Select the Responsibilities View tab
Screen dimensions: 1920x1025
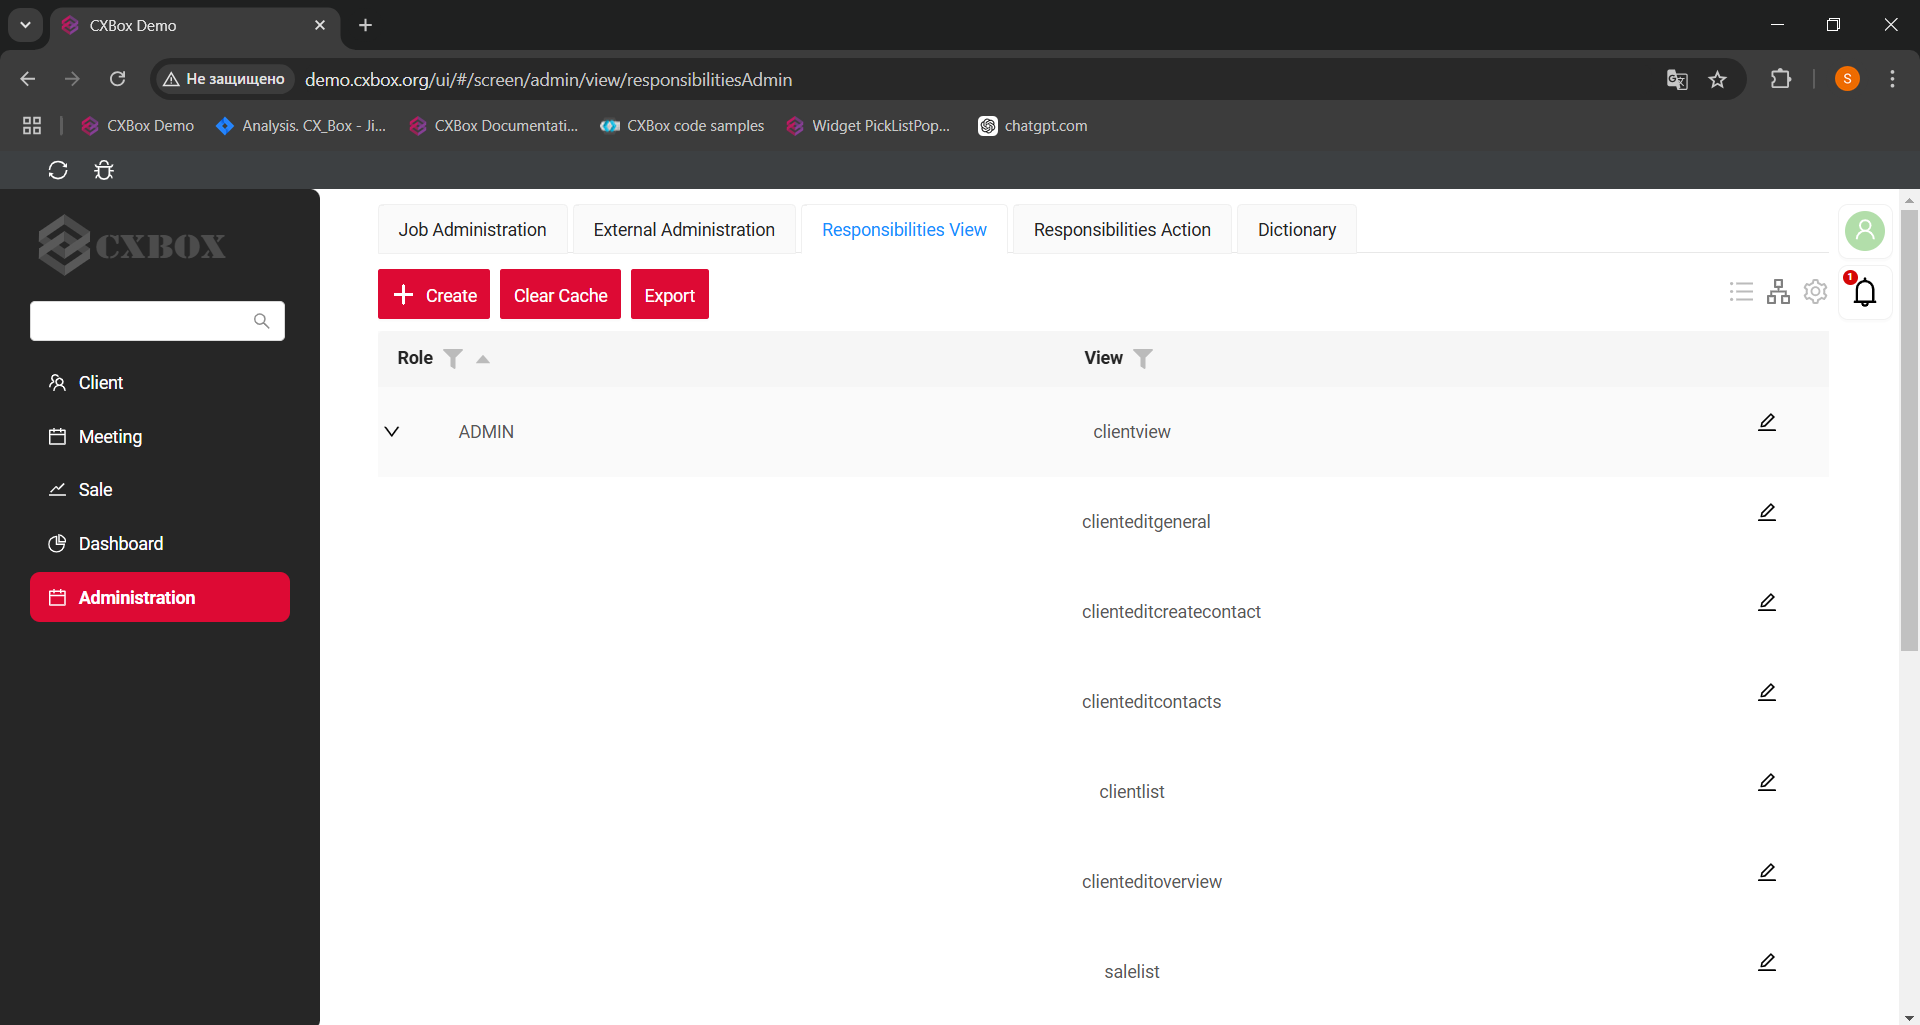[904, 229]
